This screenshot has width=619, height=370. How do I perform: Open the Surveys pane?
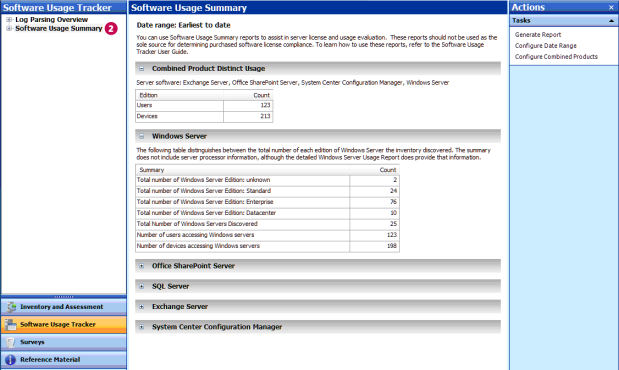64,342
